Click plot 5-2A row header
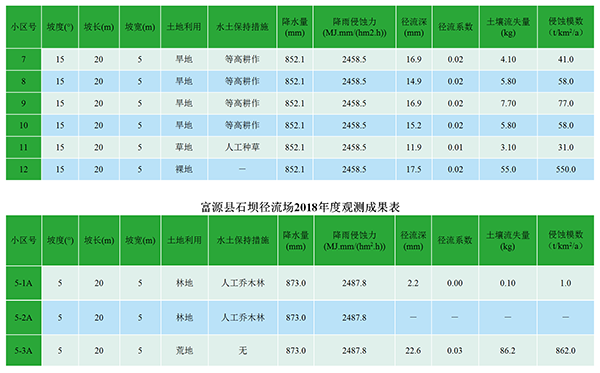600x373 pixels. pyautogui.click(x=24, y=317)
